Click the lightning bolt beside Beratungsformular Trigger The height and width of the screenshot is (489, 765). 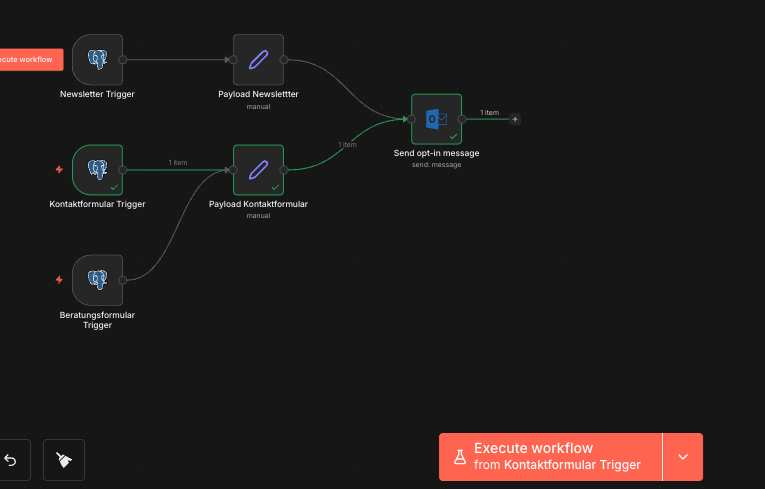[x=59, y=280]
